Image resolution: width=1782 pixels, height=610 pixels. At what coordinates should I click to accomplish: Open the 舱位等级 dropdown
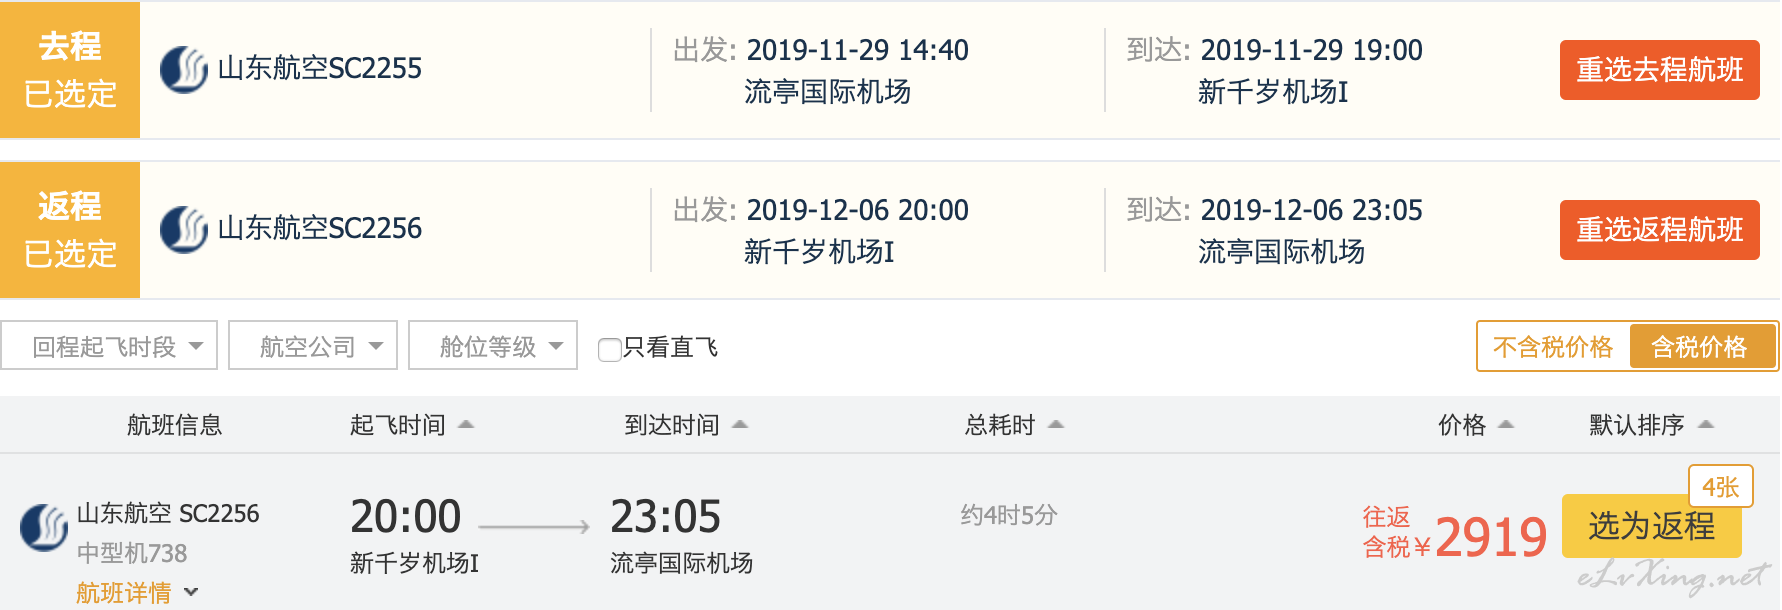coord(493,346)
